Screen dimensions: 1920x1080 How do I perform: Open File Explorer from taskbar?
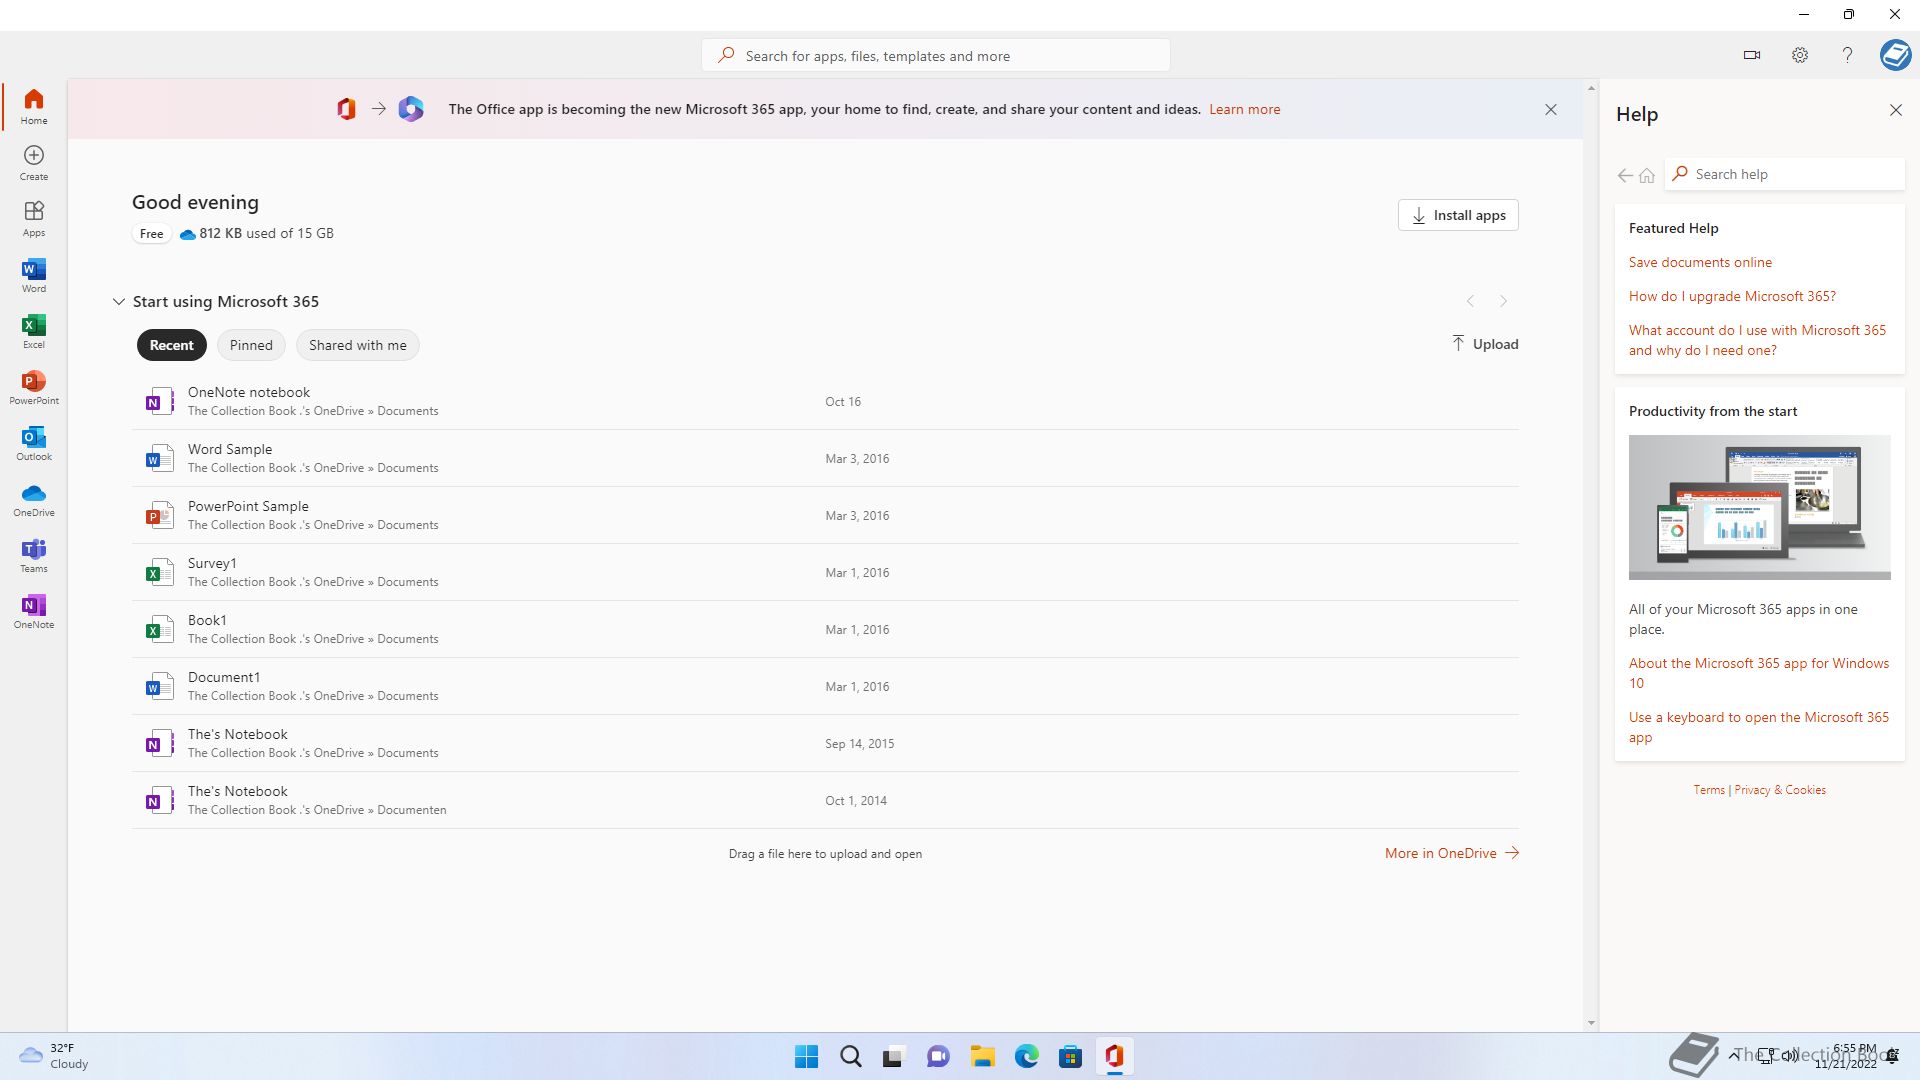pyautogui.click(x=982, y=1056)
